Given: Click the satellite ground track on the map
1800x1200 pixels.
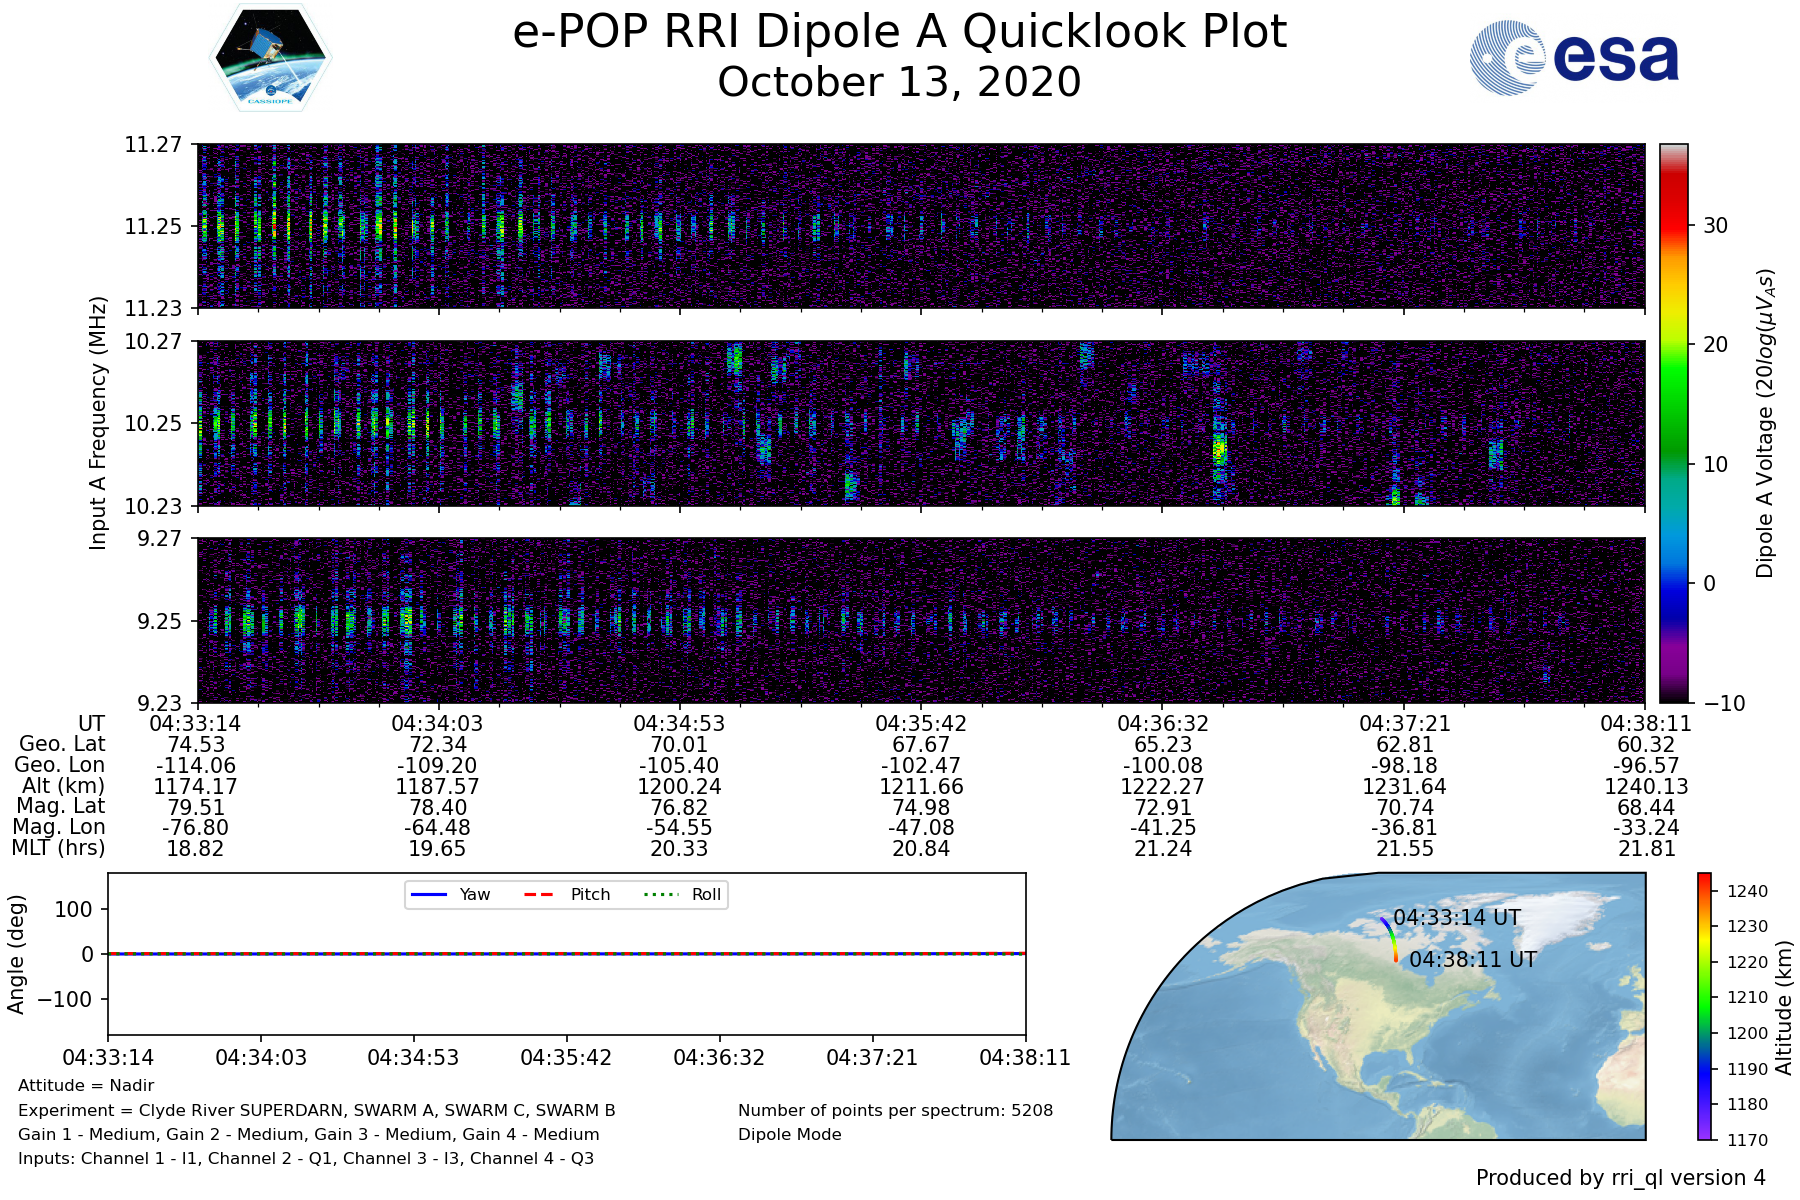Looking at the screenshot, I should click(1390, 939).
